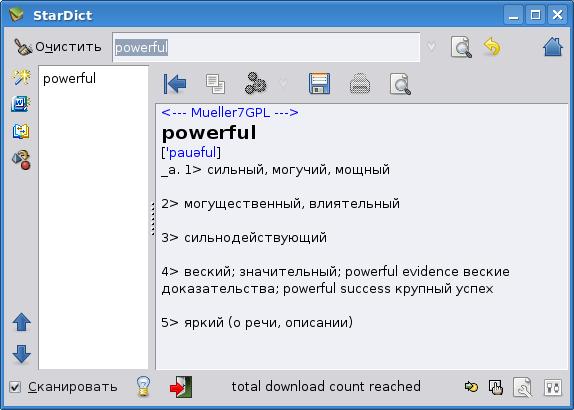Click the StarDict title bar app icon
Viewport: 574px width, 410px height.
(16, 15)
